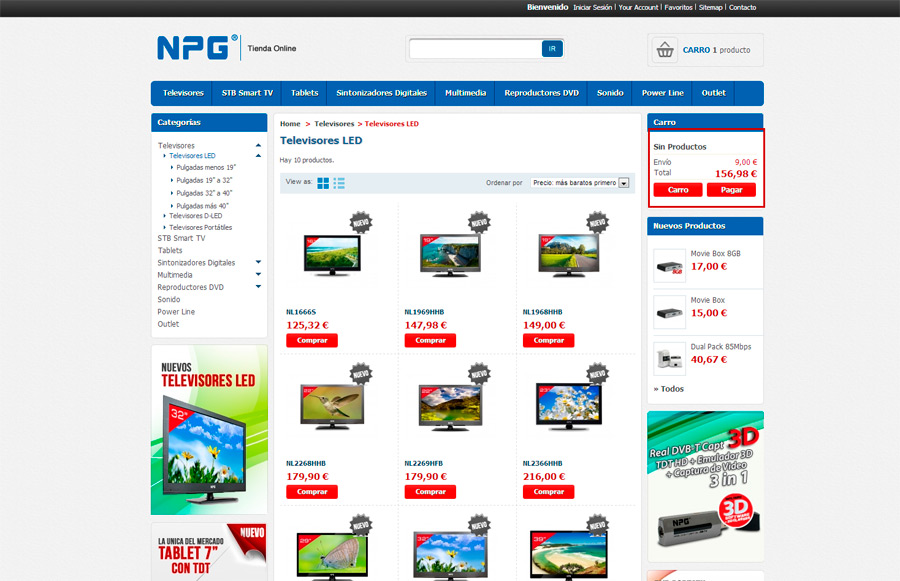Screen dimensions: 900x581
Task: Open the Reproductores DVD menu tab
Action: [541, 93]
